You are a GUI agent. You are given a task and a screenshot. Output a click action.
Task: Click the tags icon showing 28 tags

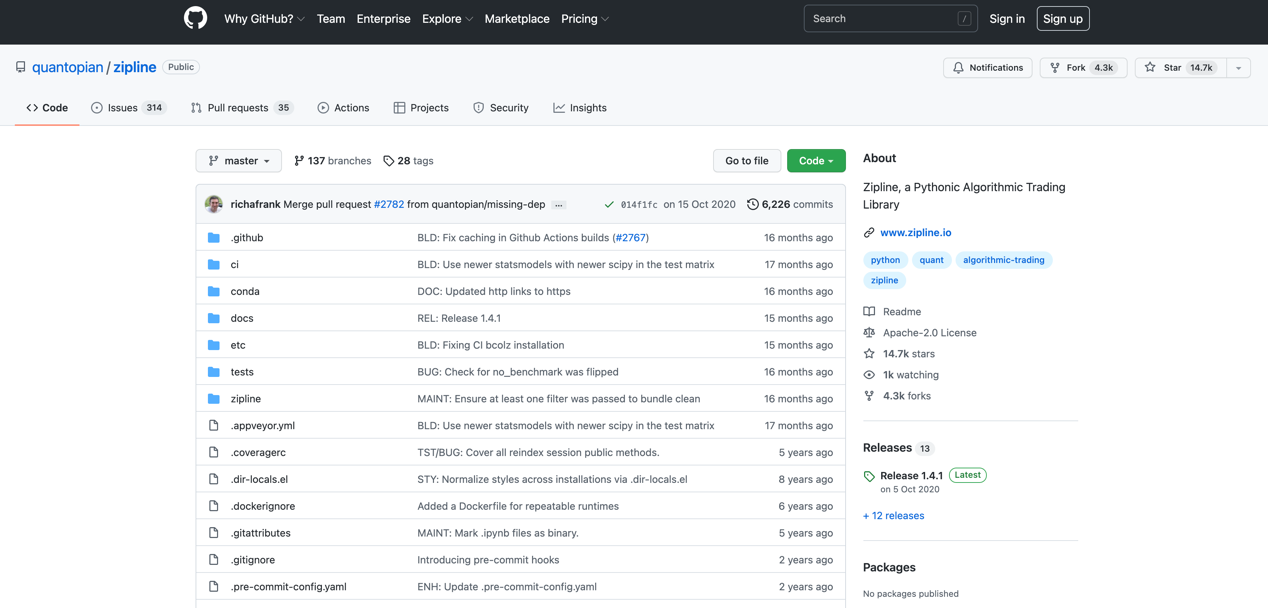(389, 161)
